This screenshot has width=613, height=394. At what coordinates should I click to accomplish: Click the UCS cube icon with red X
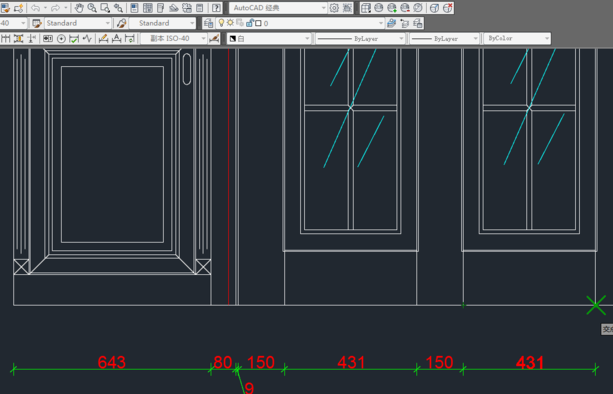pos(448,8)
